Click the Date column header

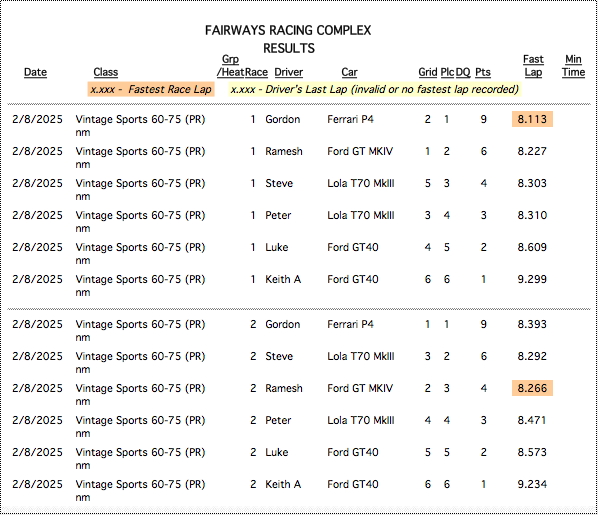[35, 72]
